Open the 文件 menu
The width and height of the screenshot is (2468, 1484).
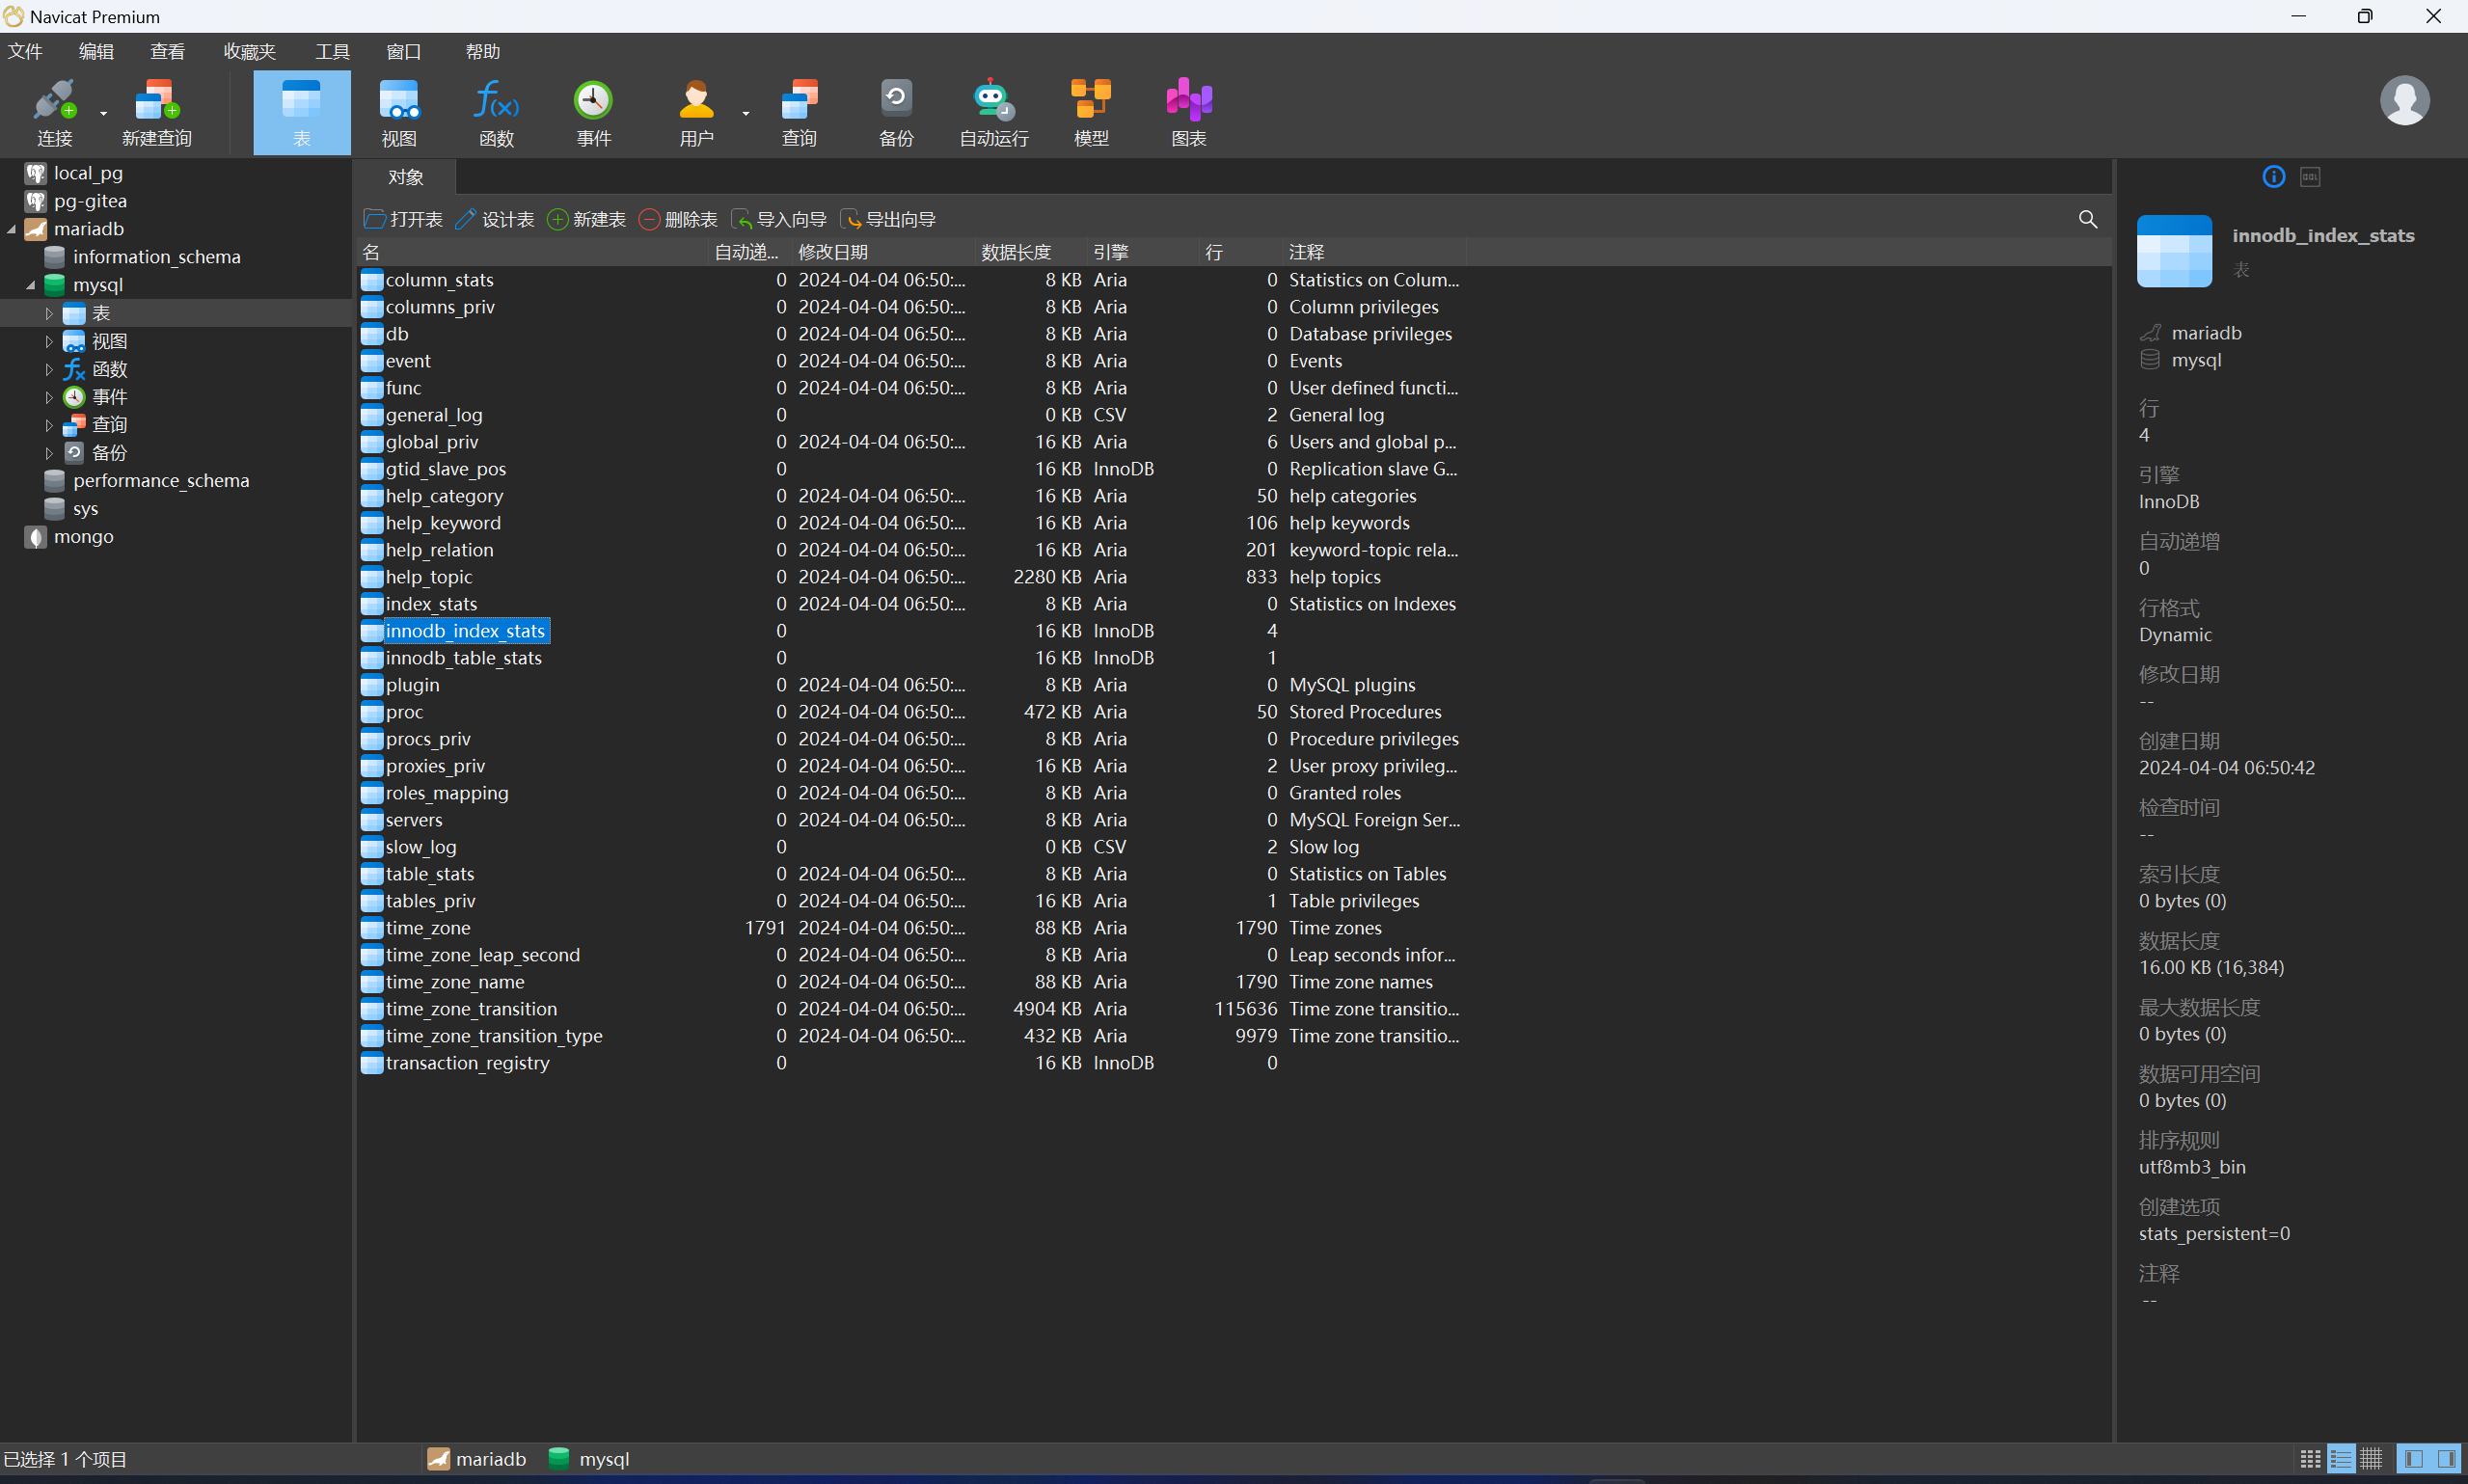pos(25,51)
